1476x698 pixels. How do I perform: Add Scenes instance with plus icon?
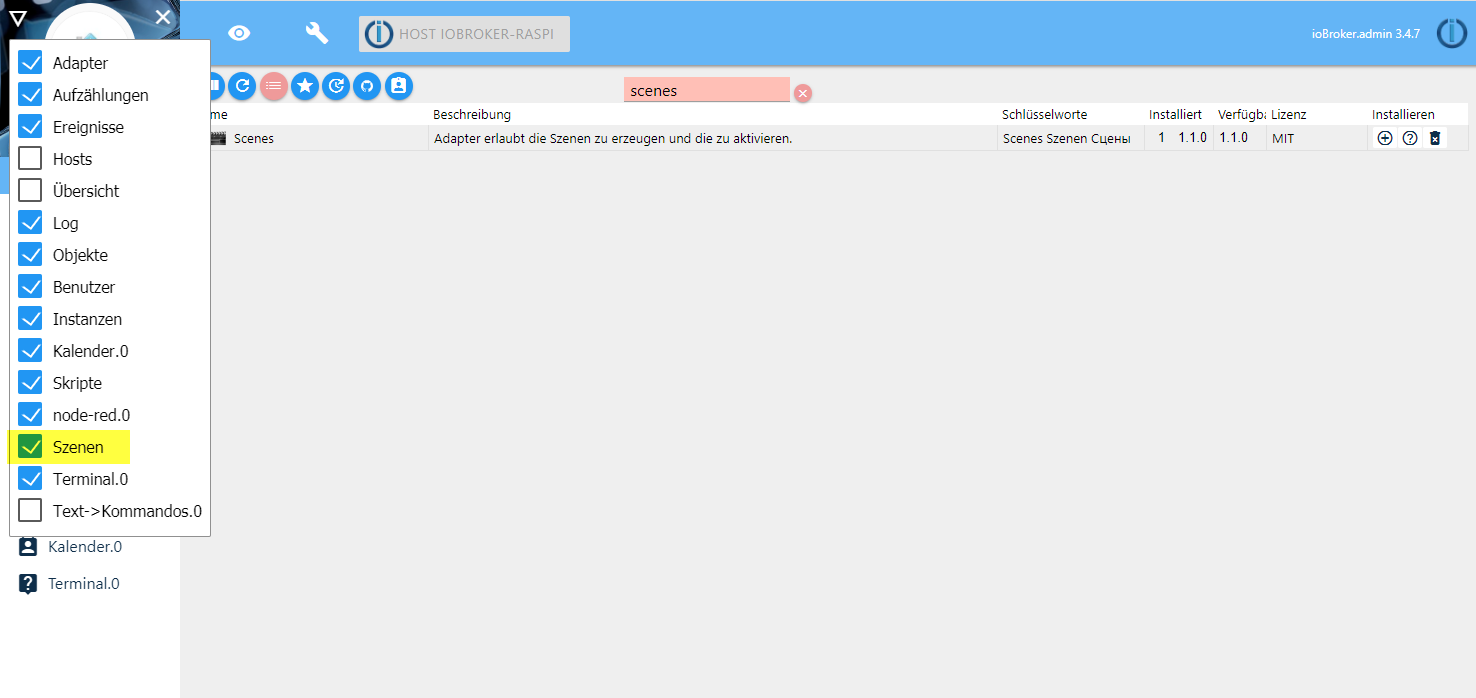click(x=1385, y=138)
